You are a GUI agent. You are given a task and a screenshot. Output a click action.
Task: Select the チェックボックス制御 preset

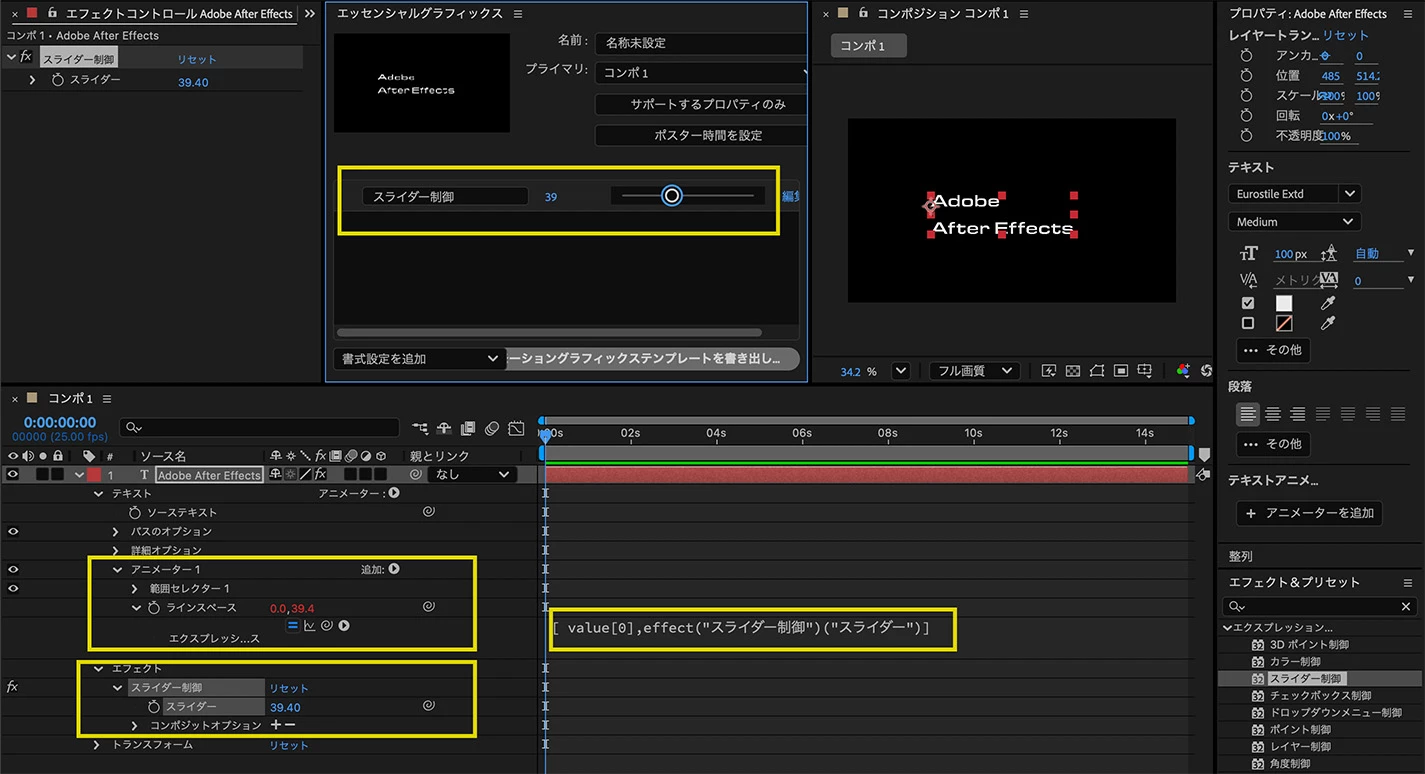(1320, 696)
